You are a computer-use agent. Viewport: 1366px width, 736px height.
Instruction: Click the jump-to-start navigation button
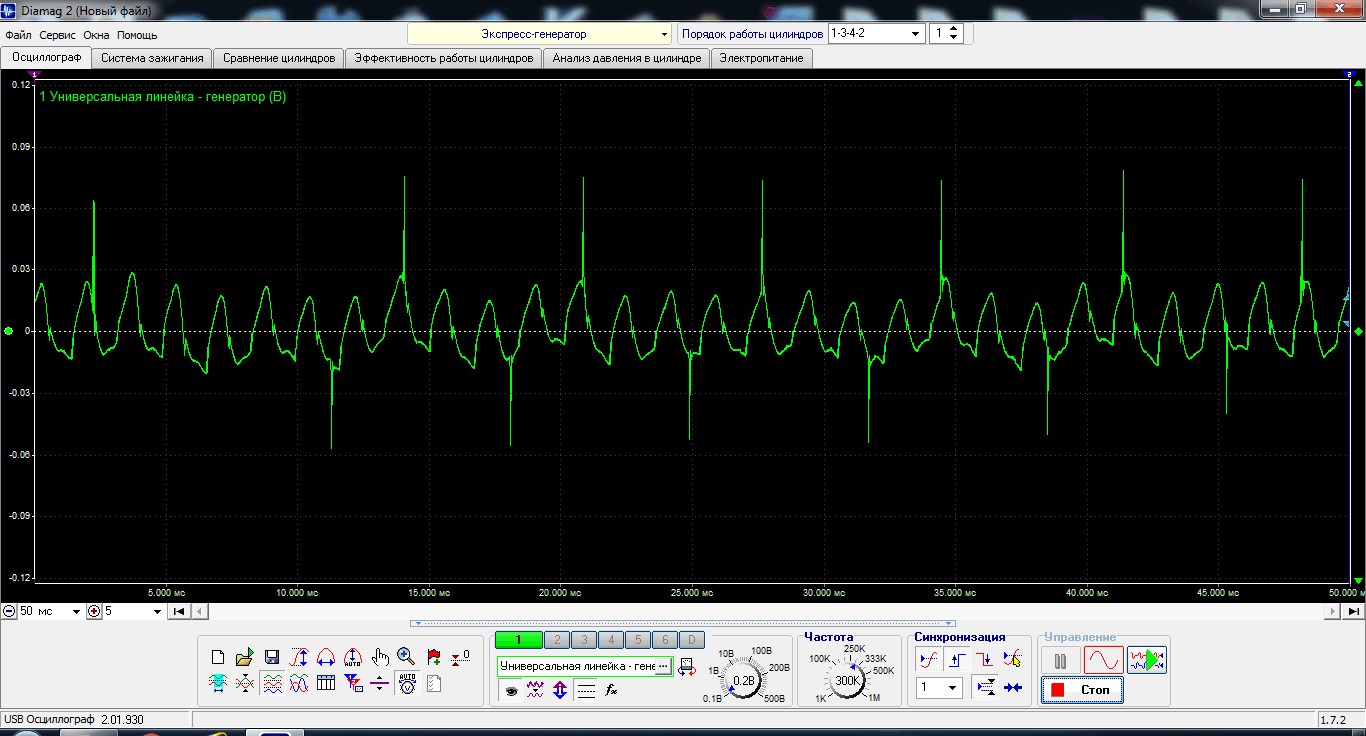click(178, 611)
